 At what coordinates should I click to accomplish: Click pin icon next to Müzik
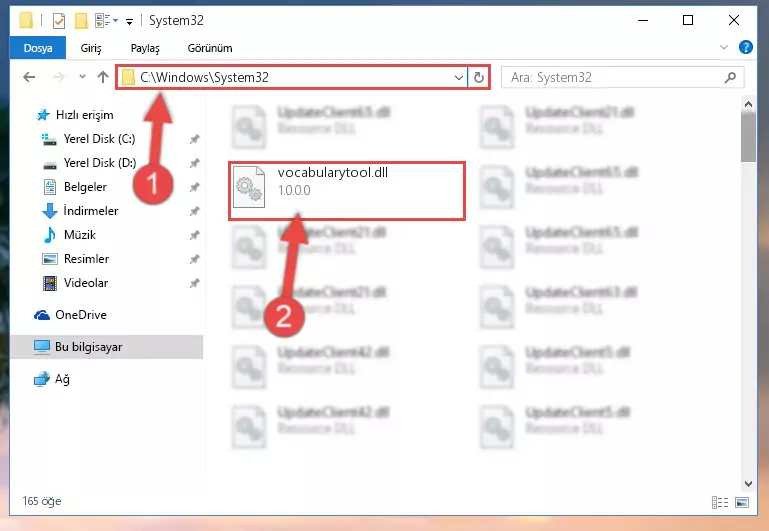coord(195,235)
